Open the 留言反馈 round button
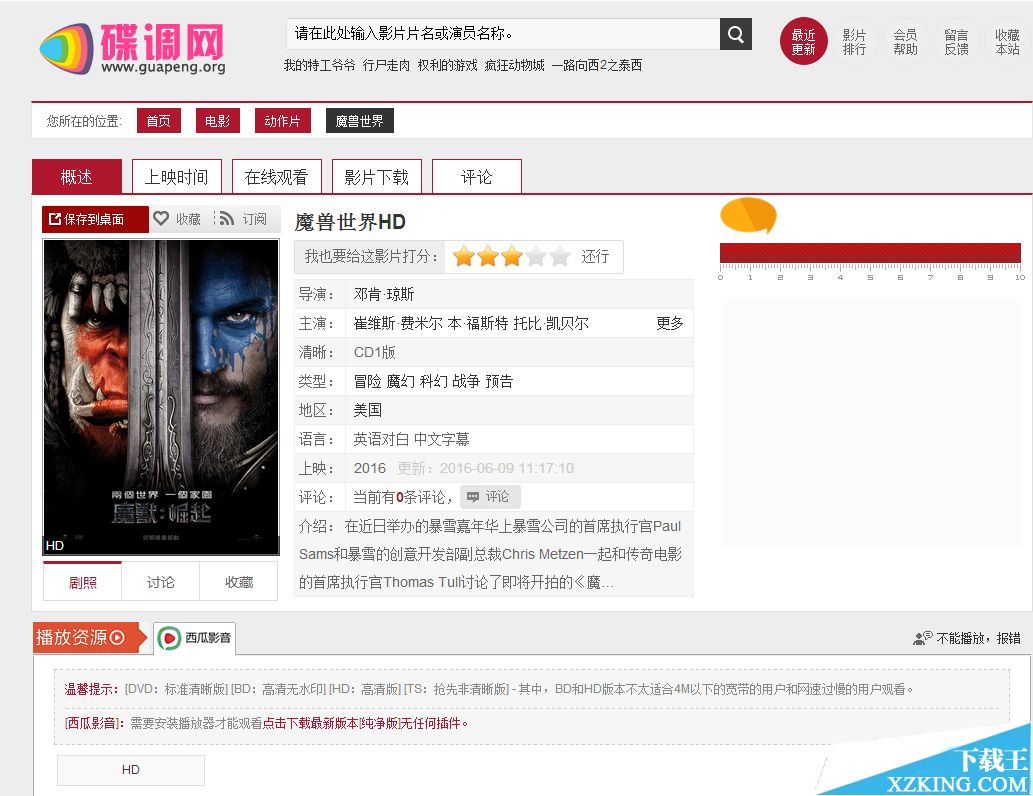This screenshot has width=1033, height=796. (956, 42)
